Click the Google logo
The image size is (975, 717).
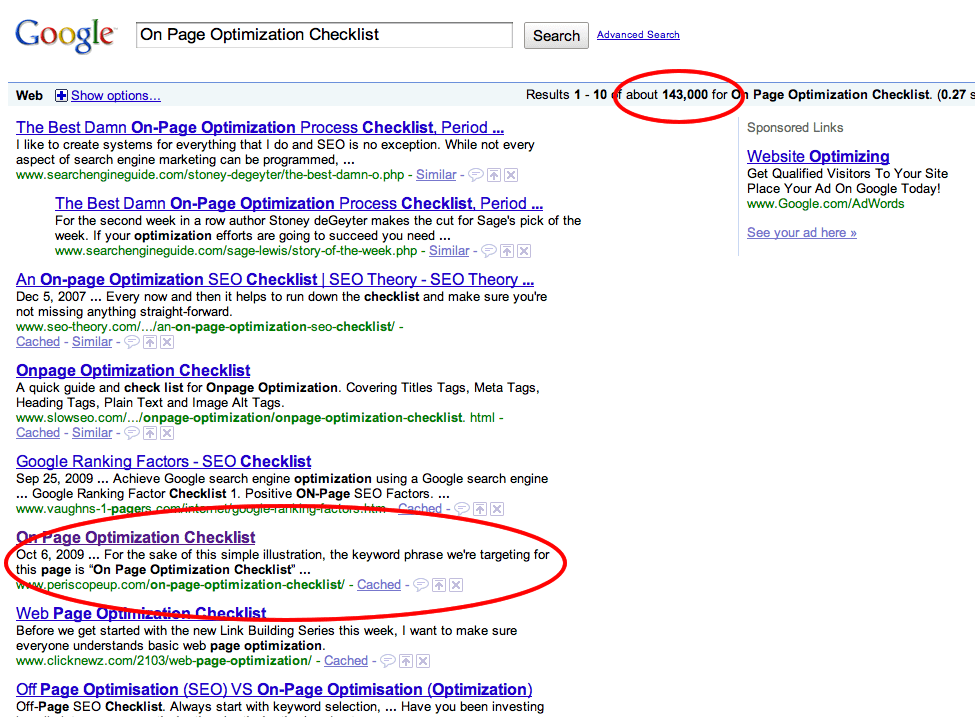[65, 35]
